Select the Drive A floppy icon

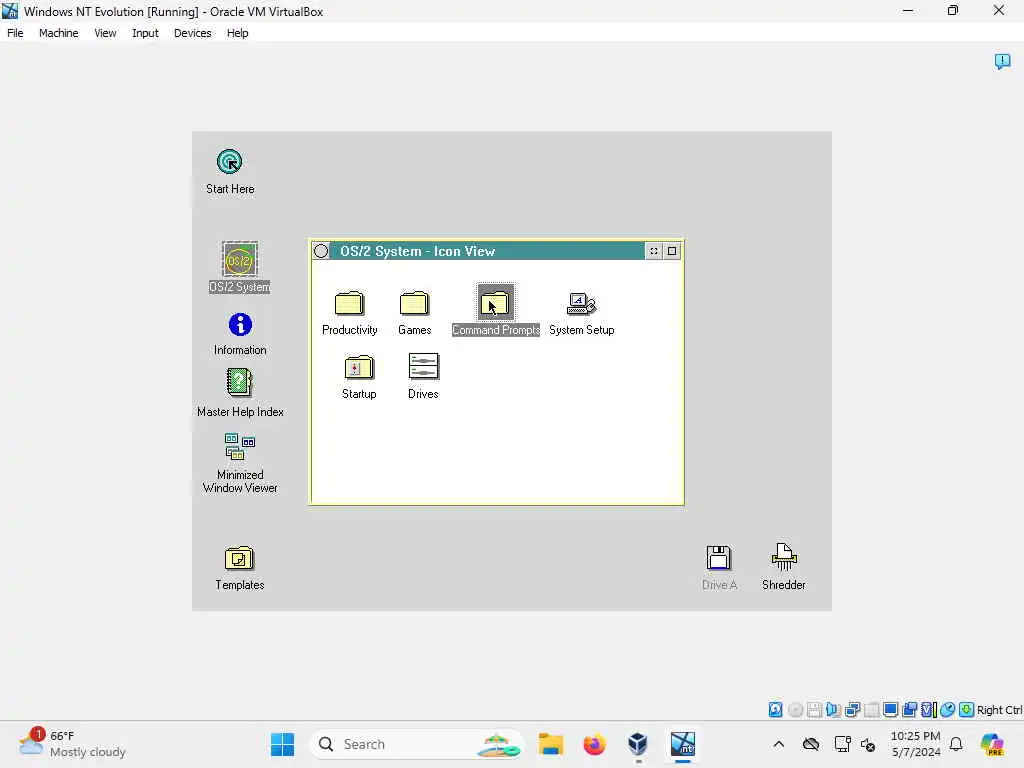(718, 558)
